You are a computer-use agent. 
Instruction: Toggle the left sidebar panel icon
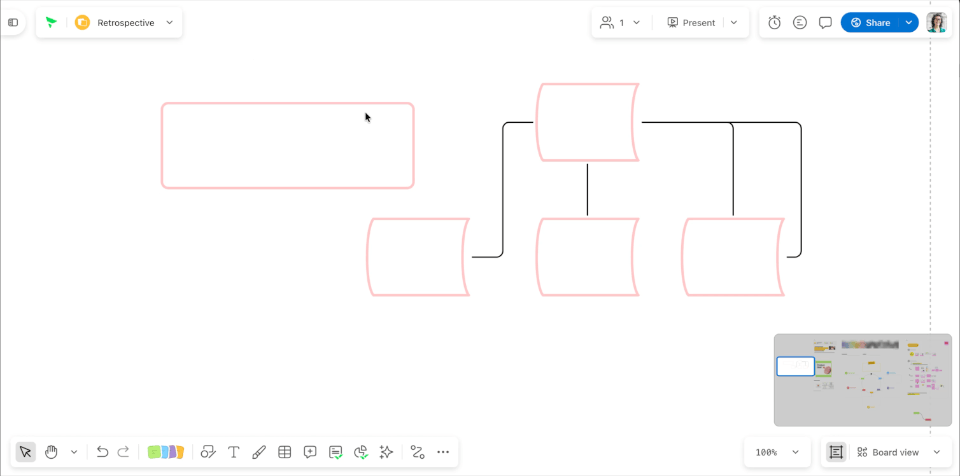[x=13, y=23]
